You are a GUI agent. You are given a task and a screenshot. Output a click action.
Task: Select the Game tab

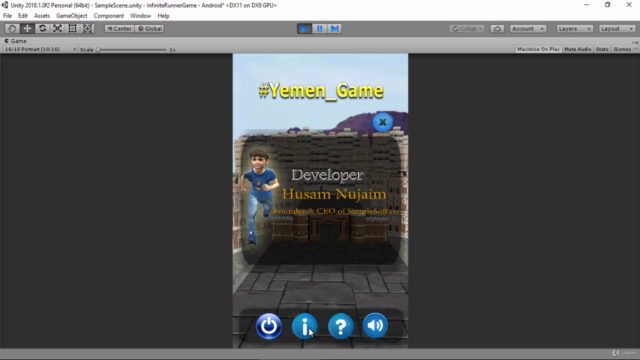(x=16, y=41)
